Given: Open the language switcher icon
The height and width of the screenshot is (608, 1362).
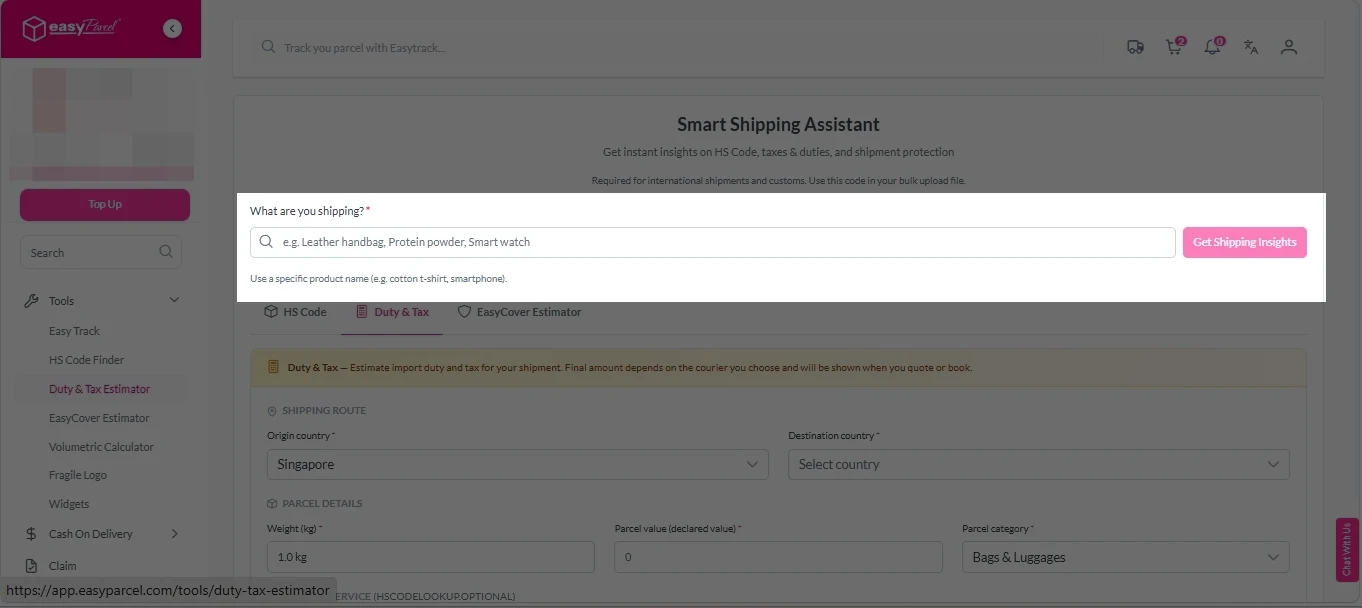Looking at the screenshot, I should [1250, 46].
